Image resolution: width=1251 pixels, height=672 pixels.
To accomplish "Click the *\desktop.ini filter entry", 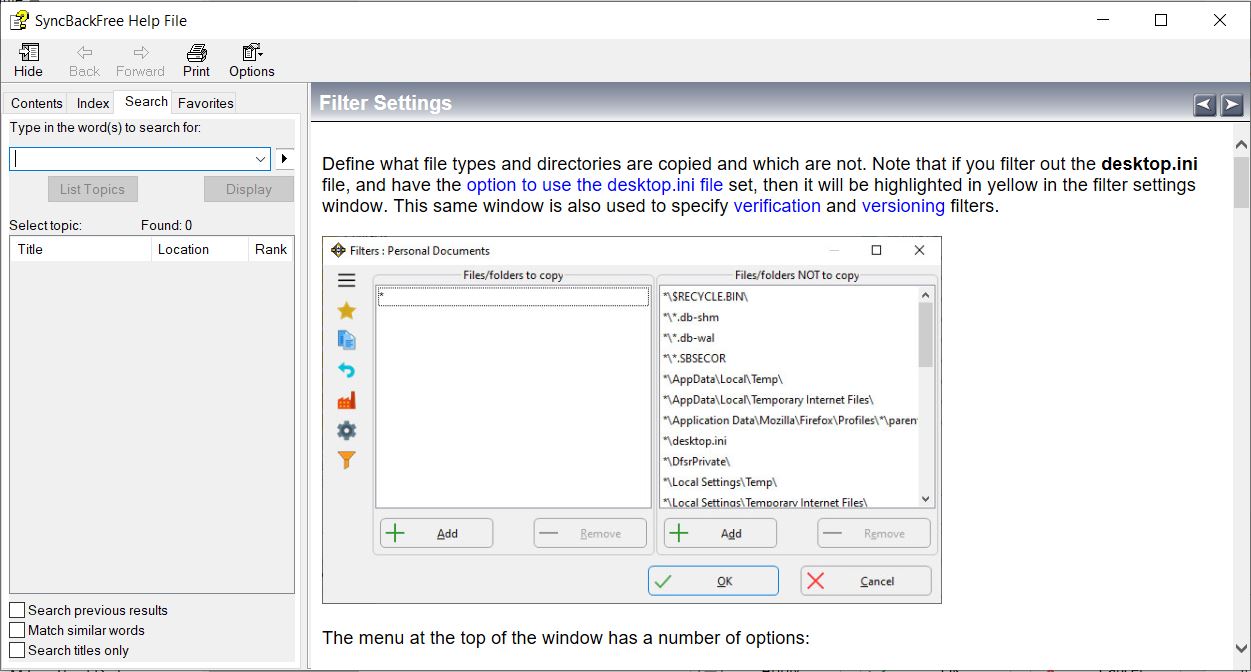I will point(694,441).
